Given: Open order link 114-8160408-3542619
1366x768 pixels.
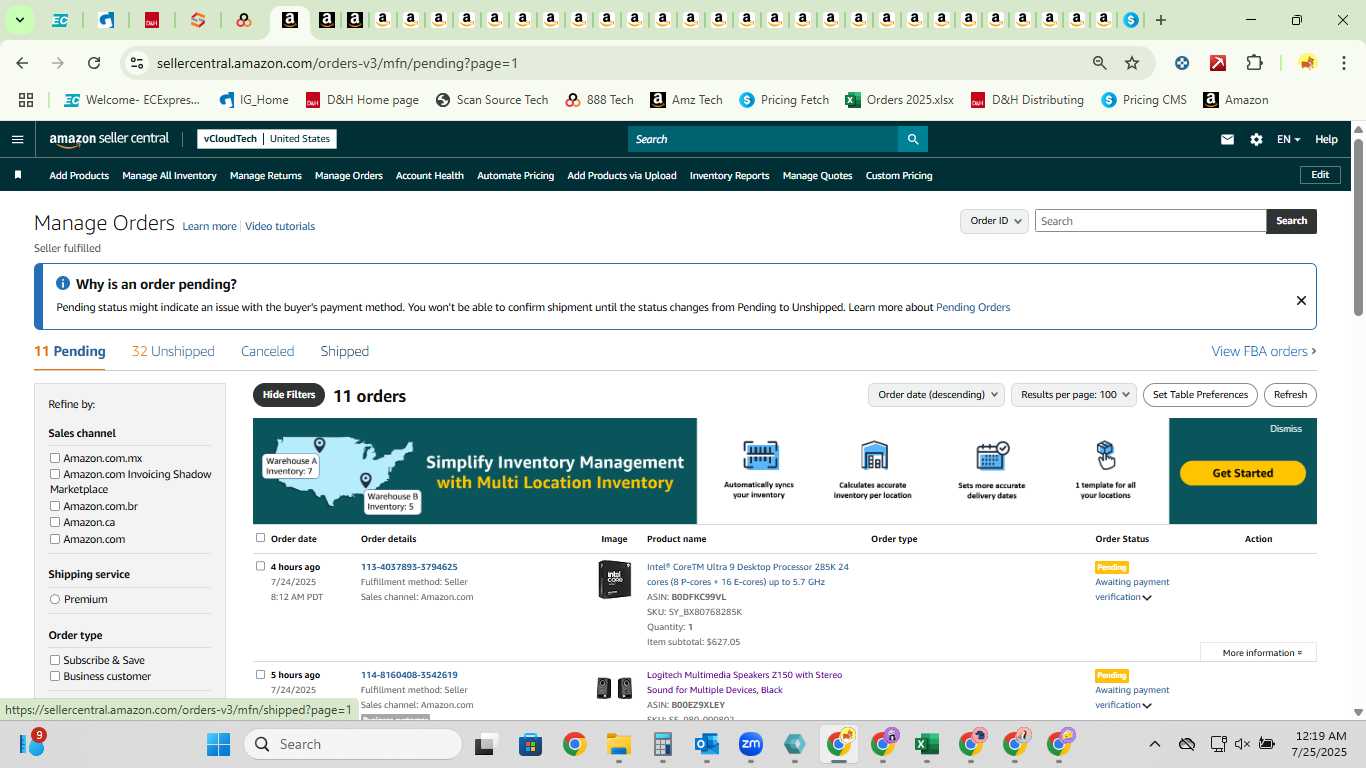Looking at the screenshot, I should 409,675.
